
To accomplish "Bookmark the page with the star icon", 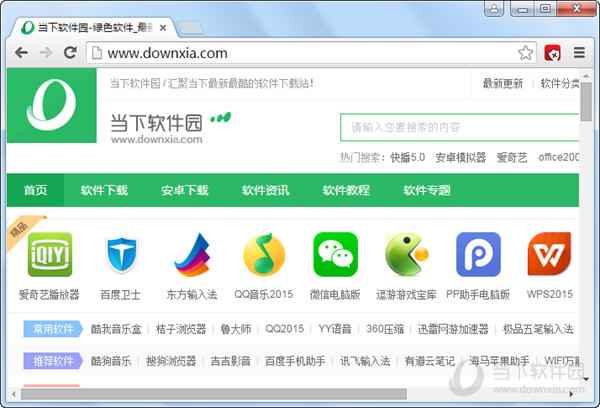I will click(525, 53).
